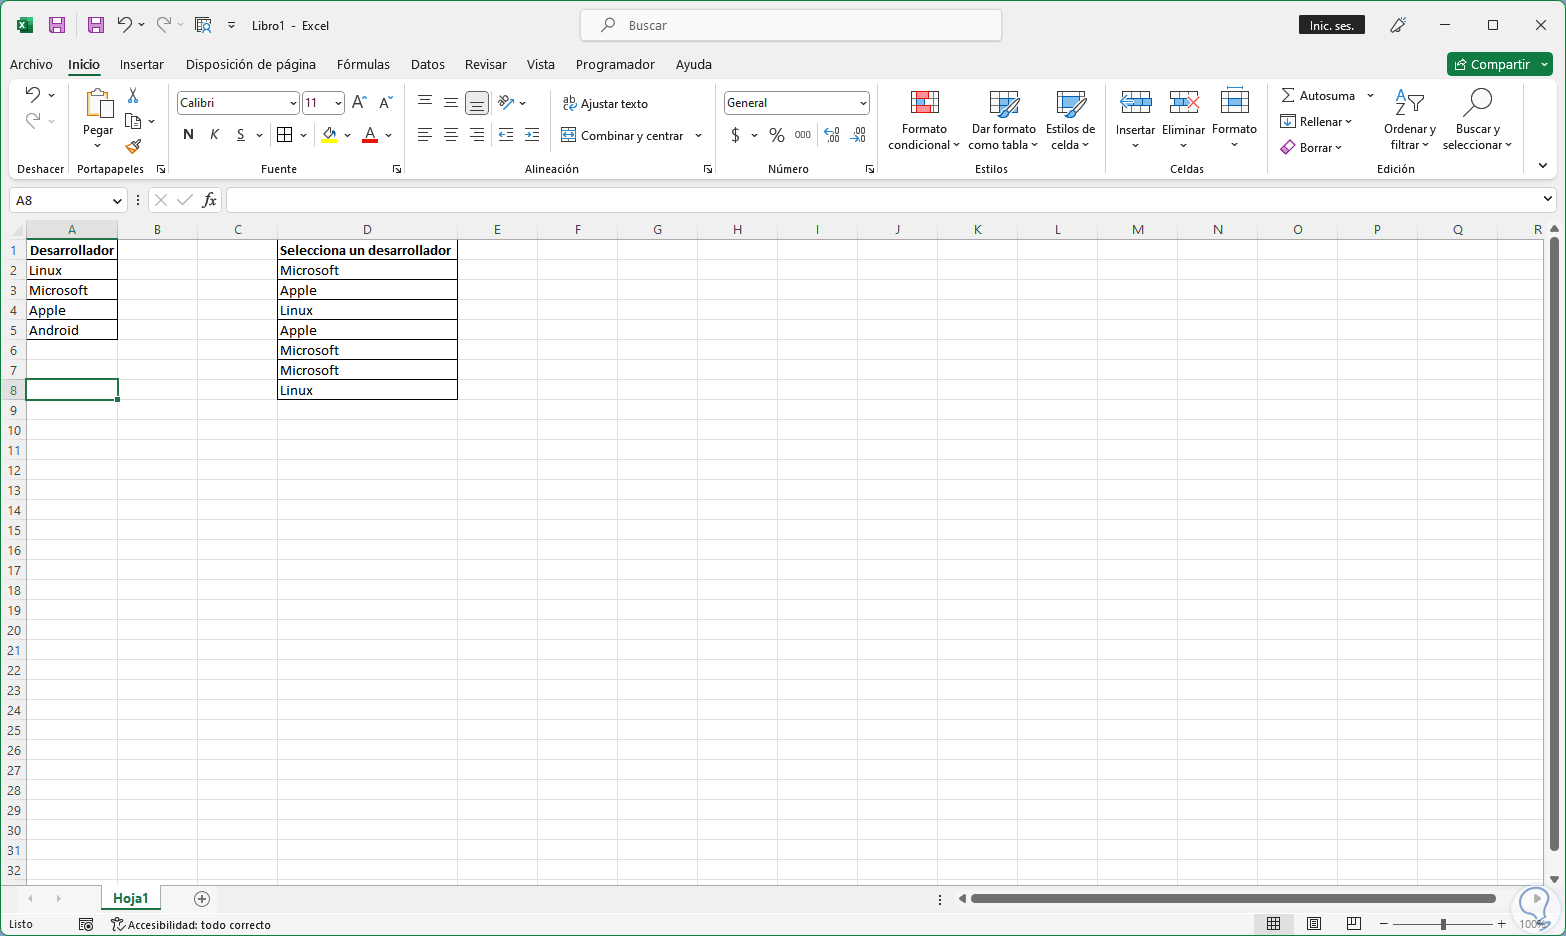Click the Insertar cells icon
The image size is (1566, 936).
[1135, 102]
